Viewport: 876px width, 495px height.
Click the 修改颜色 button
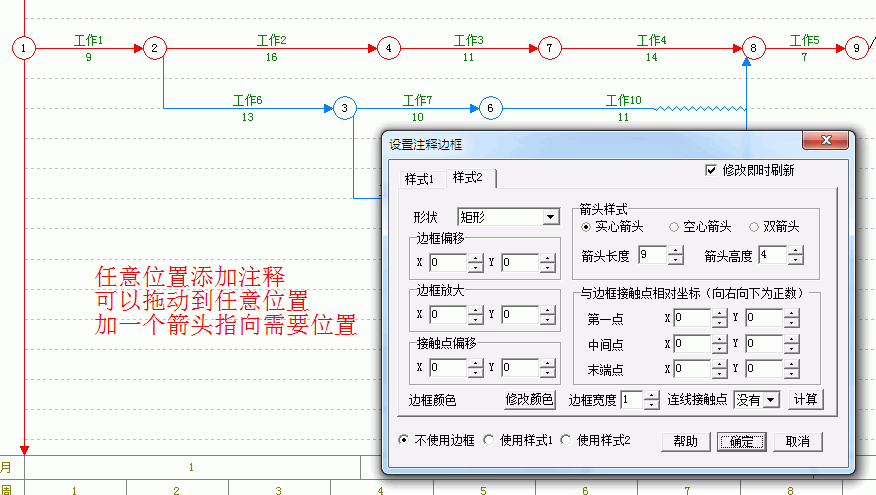(x=529, y=399)
